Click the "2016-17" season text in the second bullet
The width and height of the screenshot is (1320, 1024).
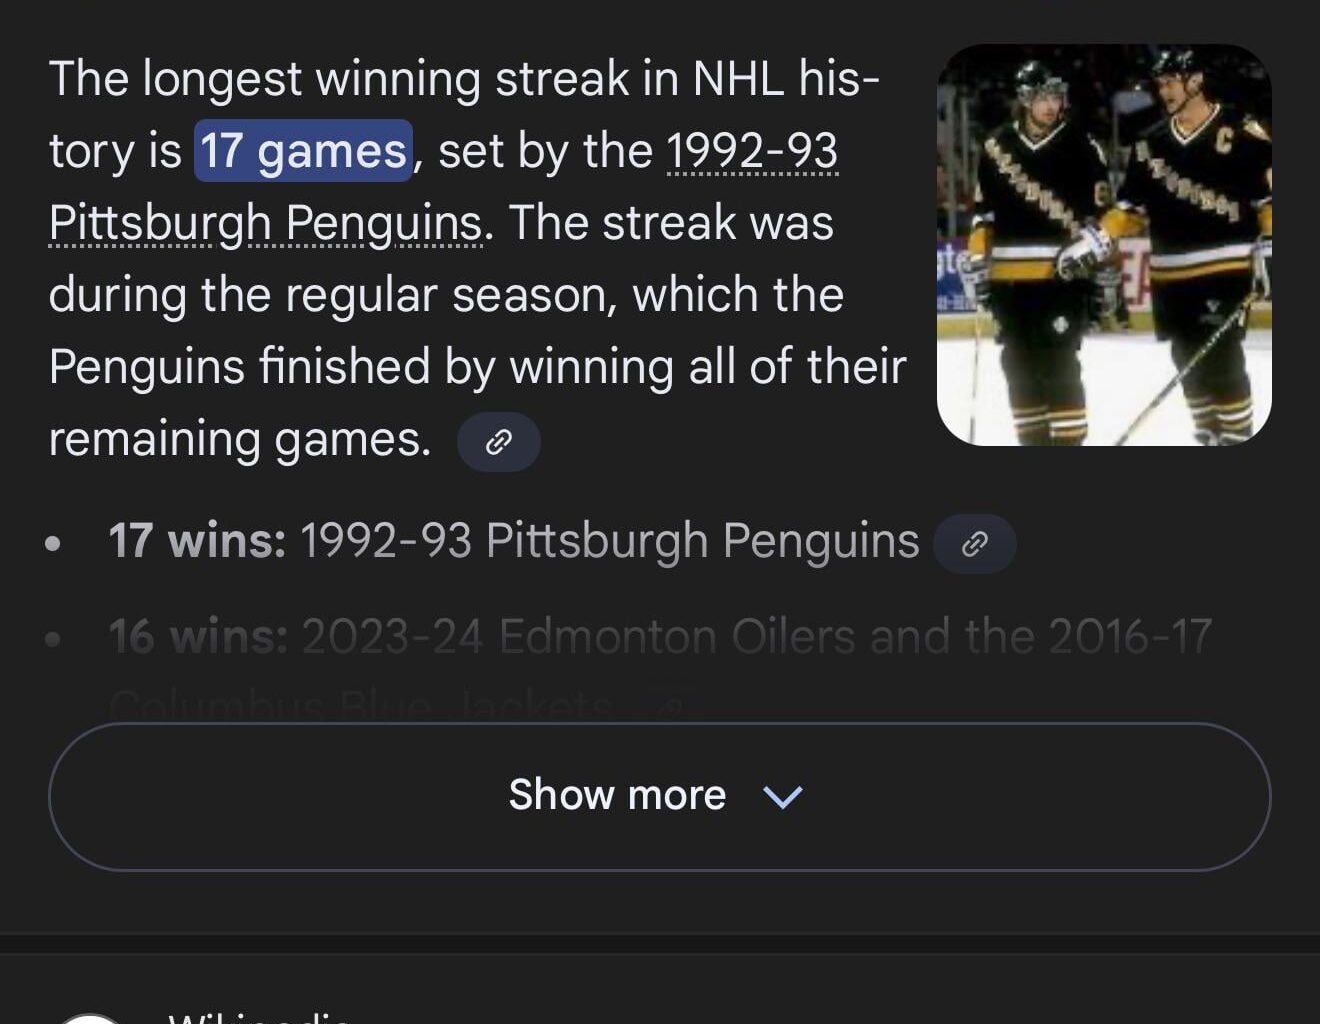tap(1129, 637)
